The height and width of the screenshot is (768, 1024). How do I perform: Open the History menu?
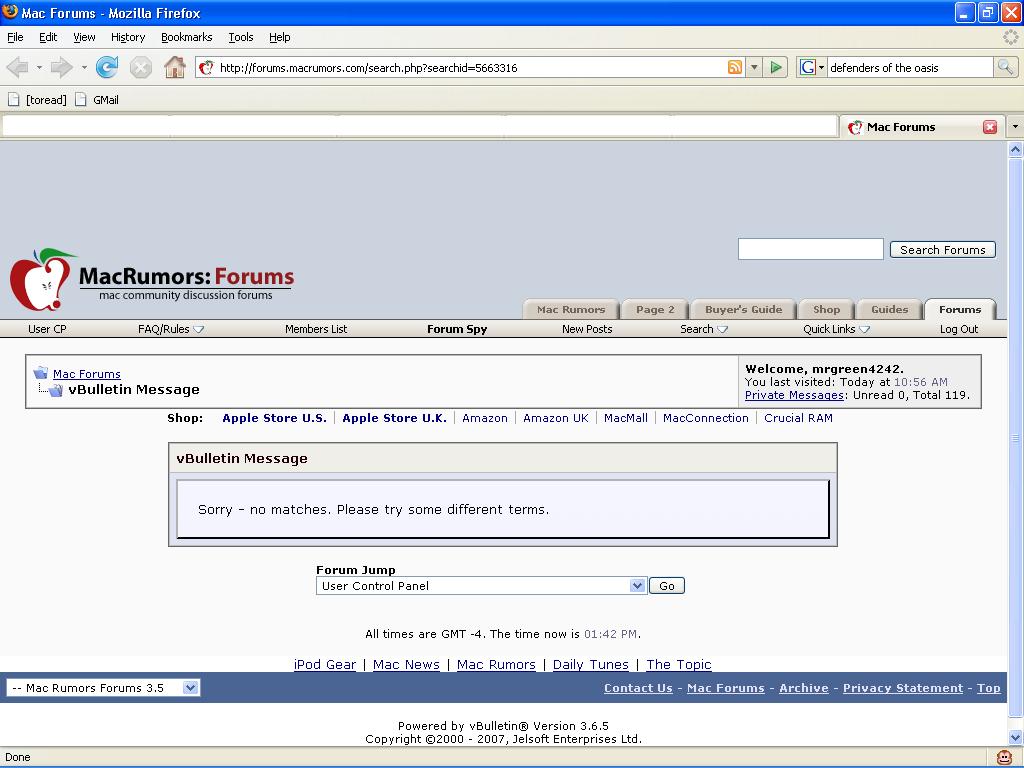click(x=127, y=37)
